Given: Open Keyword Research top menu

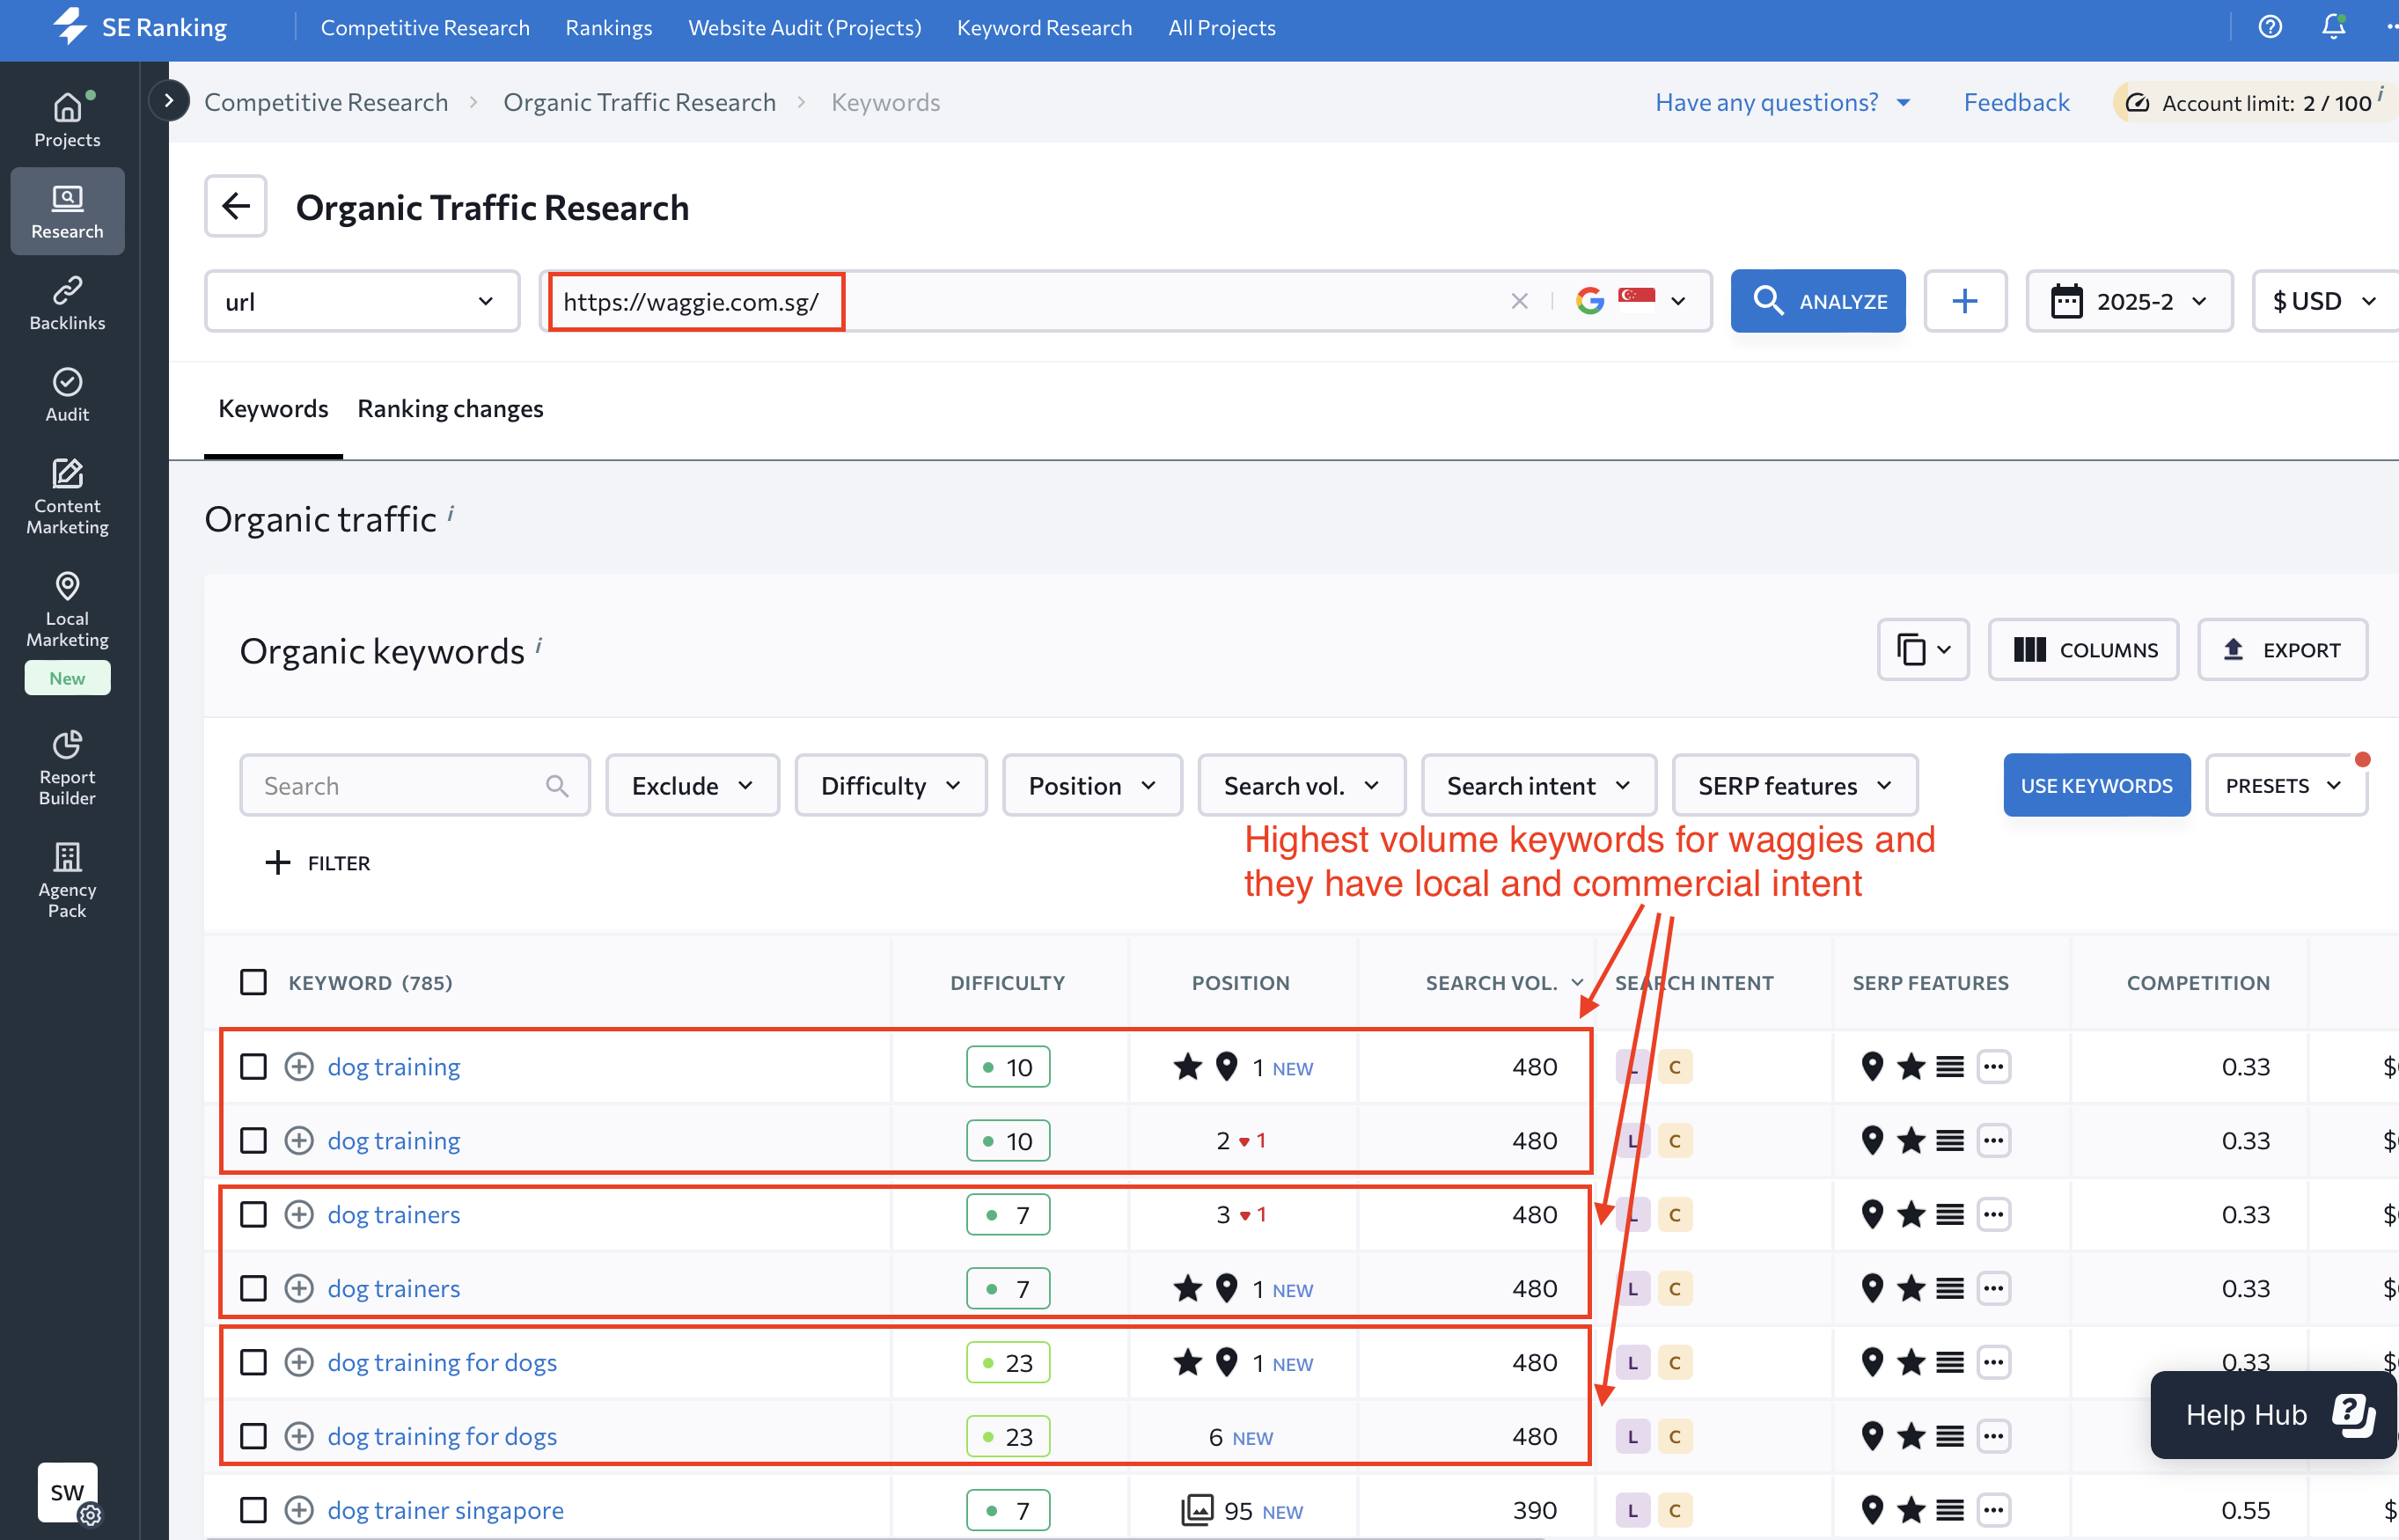Looking at the screenshot, I should coord(1044,27).
